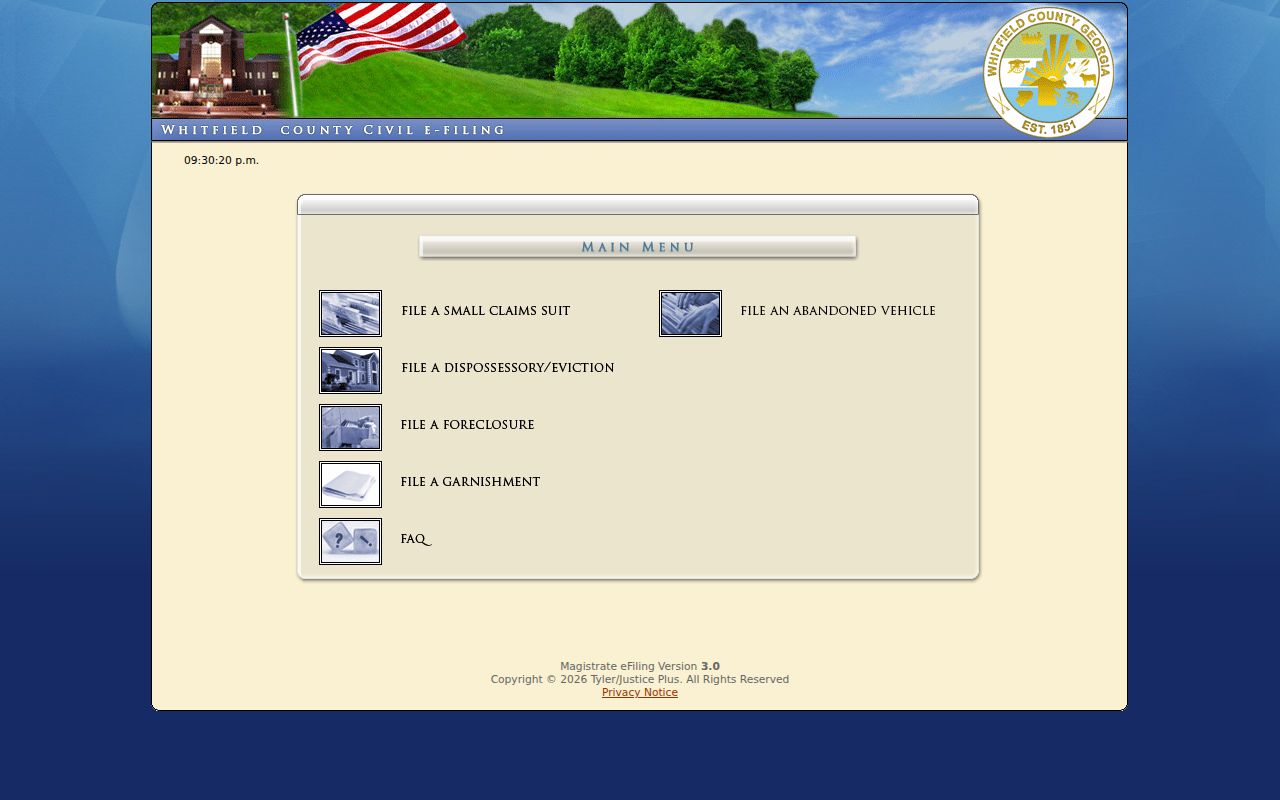Image resolution: width=1280 pixels, height=800 pixels.
Task: Click the clock time 09:30:20 p.m.
Action: tap(221, 160)
